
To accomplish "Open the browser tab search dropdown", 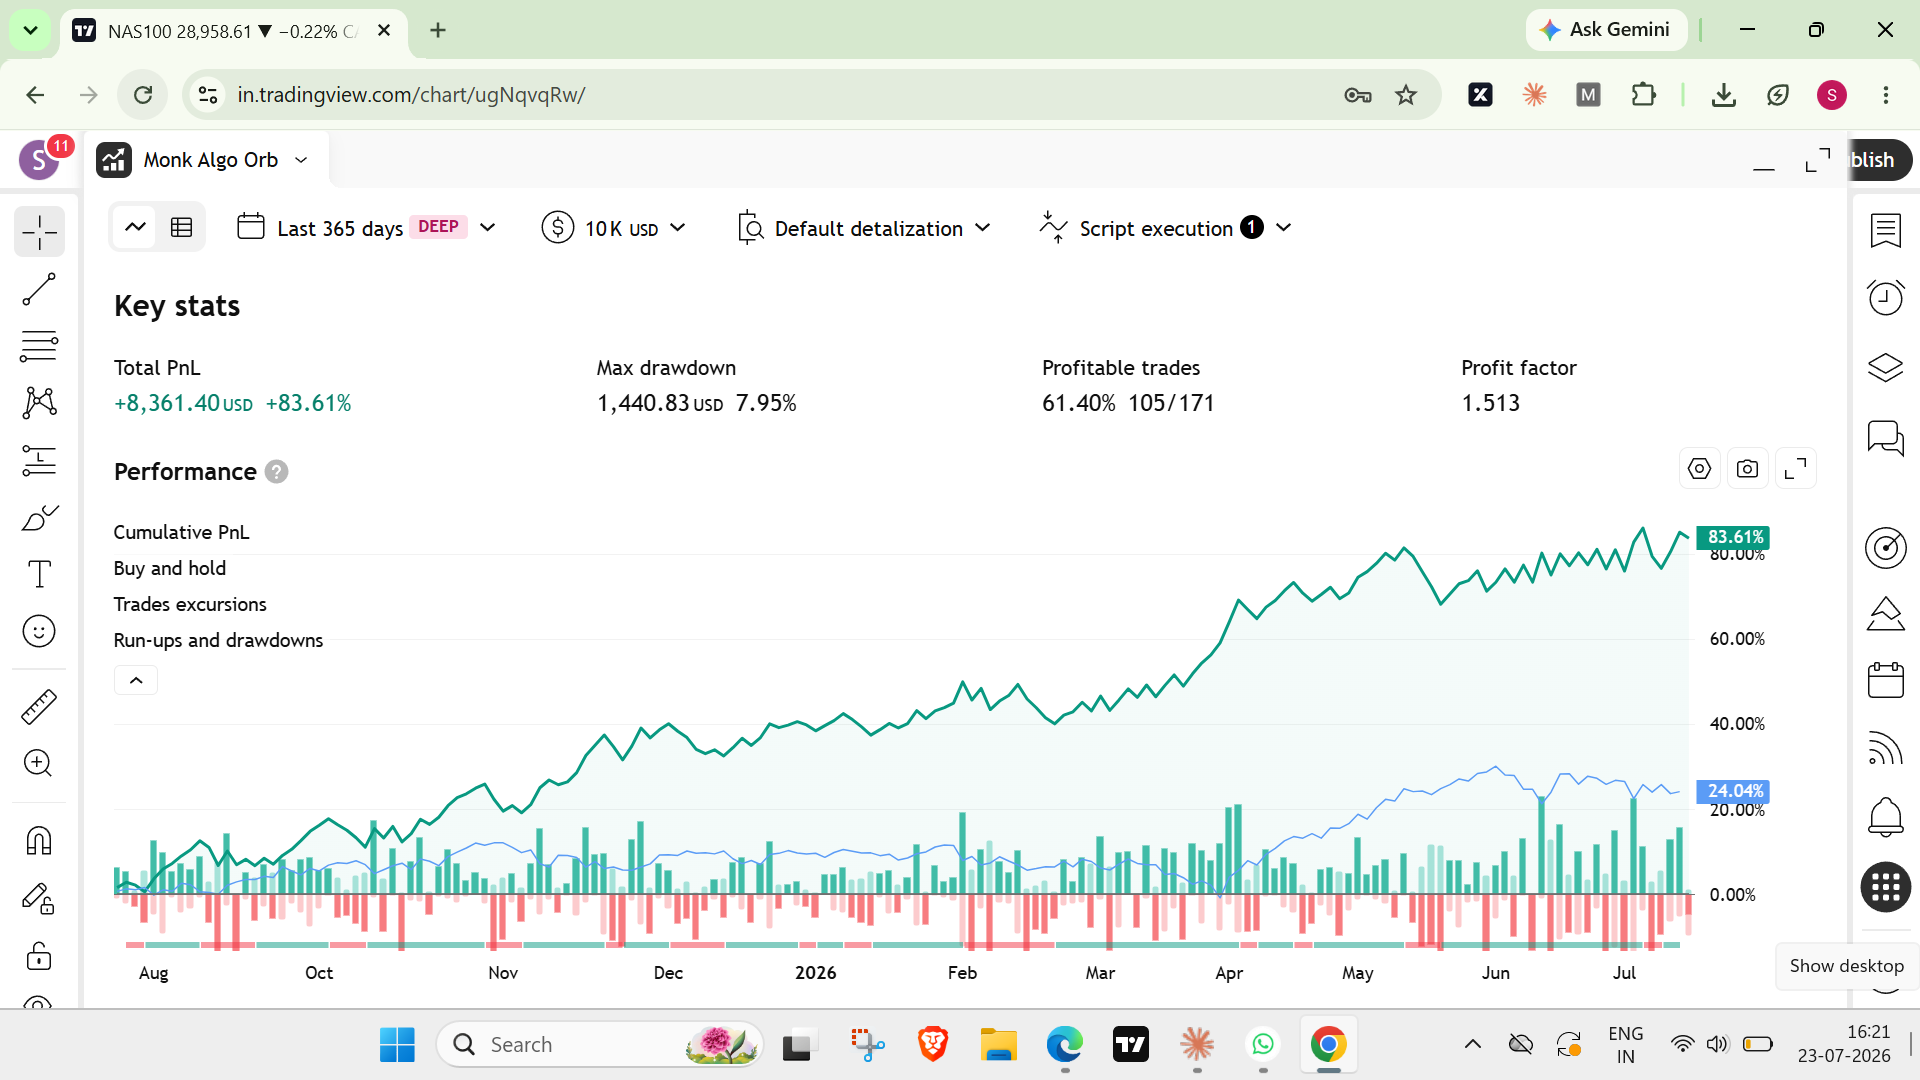I will pyautogui.click(x=30, y=30).
